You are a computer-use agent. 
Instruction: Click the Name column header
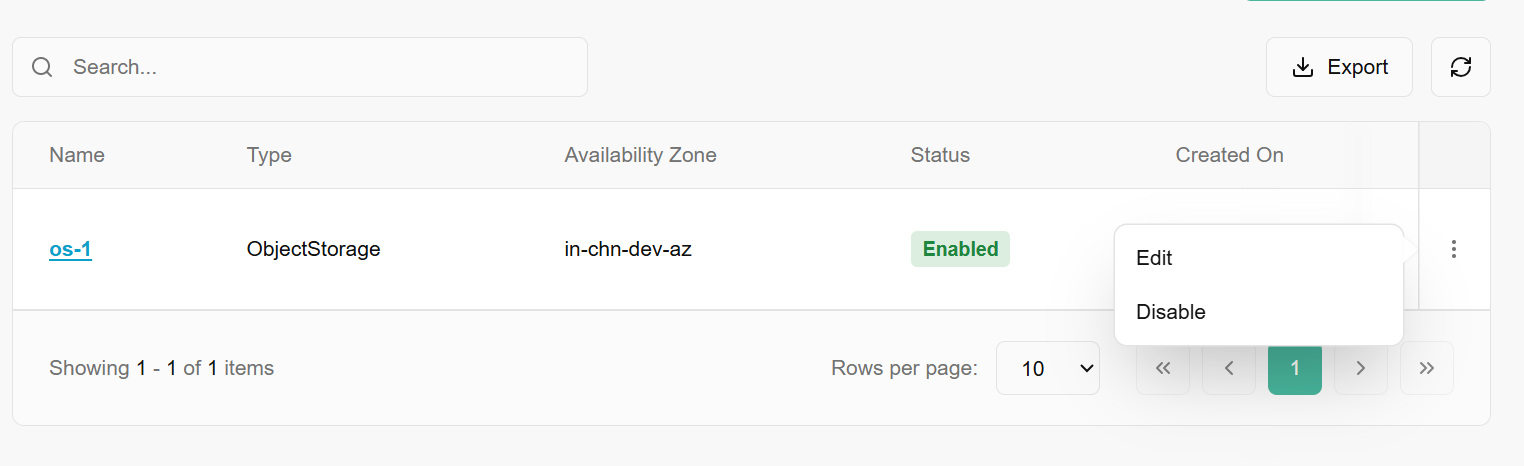pyautogui.click(x=77, y=155)
